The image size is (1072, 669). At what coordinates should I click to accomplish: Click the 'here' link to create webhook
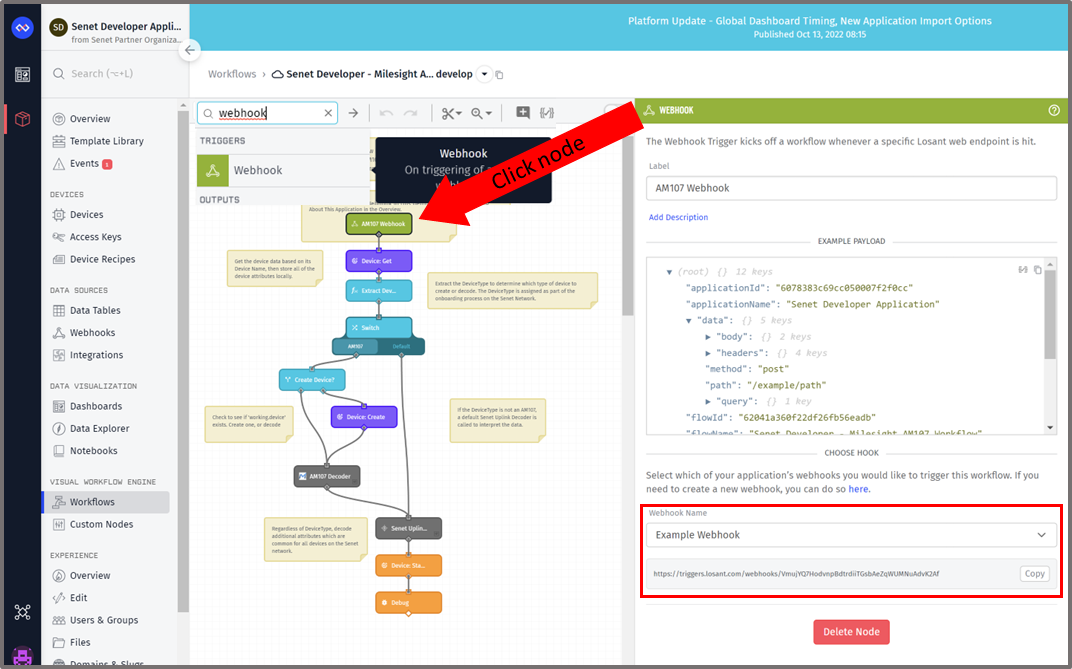click(x=858, y=489)
